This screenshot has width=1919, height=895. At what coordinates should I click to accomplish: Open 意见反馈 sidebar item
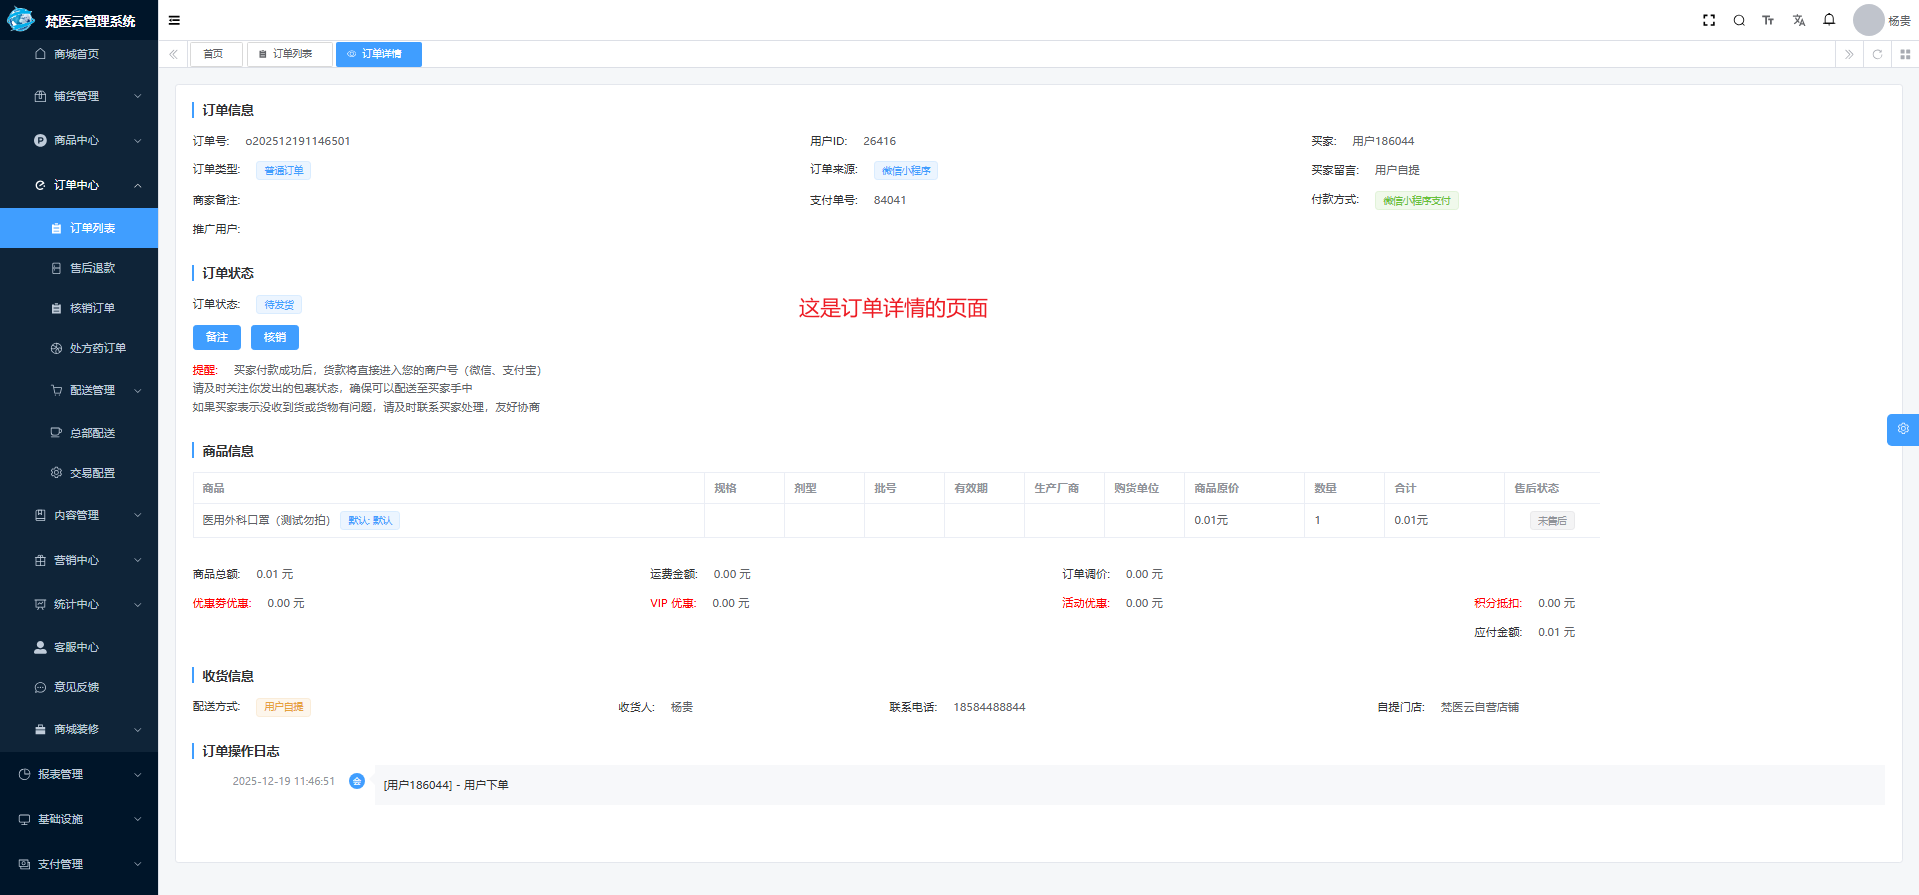[79, 687]
